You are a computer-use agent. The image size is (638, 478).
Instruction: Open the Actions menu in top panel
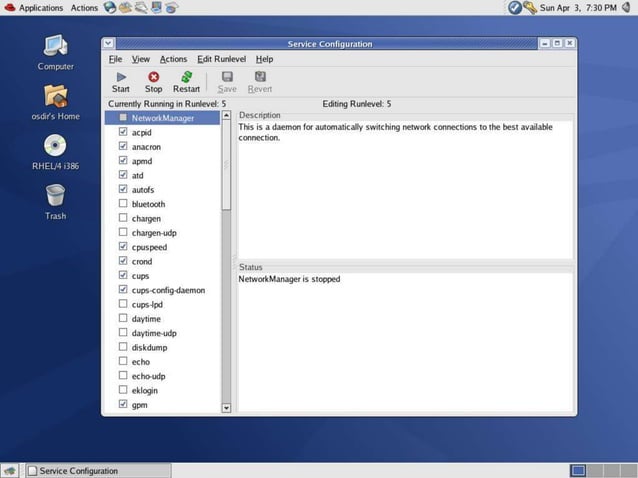84,8
